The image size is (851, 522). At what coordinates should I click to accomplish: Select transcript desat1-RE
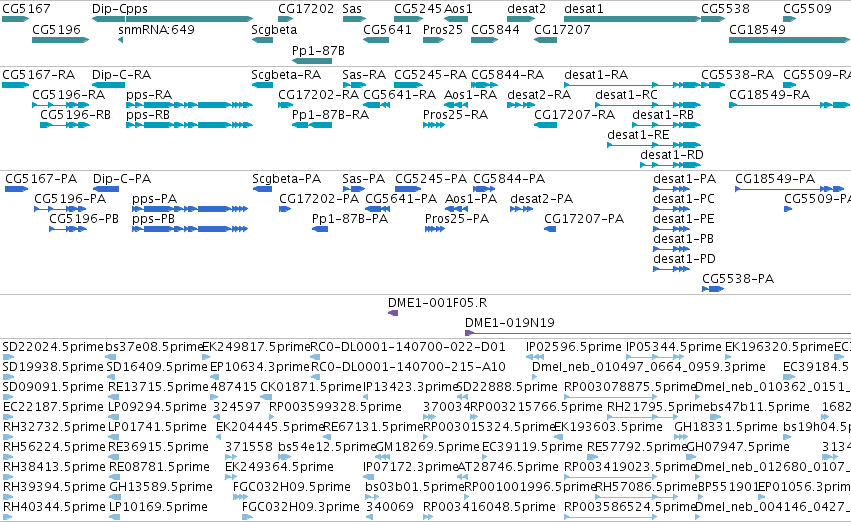coord(638,135)
